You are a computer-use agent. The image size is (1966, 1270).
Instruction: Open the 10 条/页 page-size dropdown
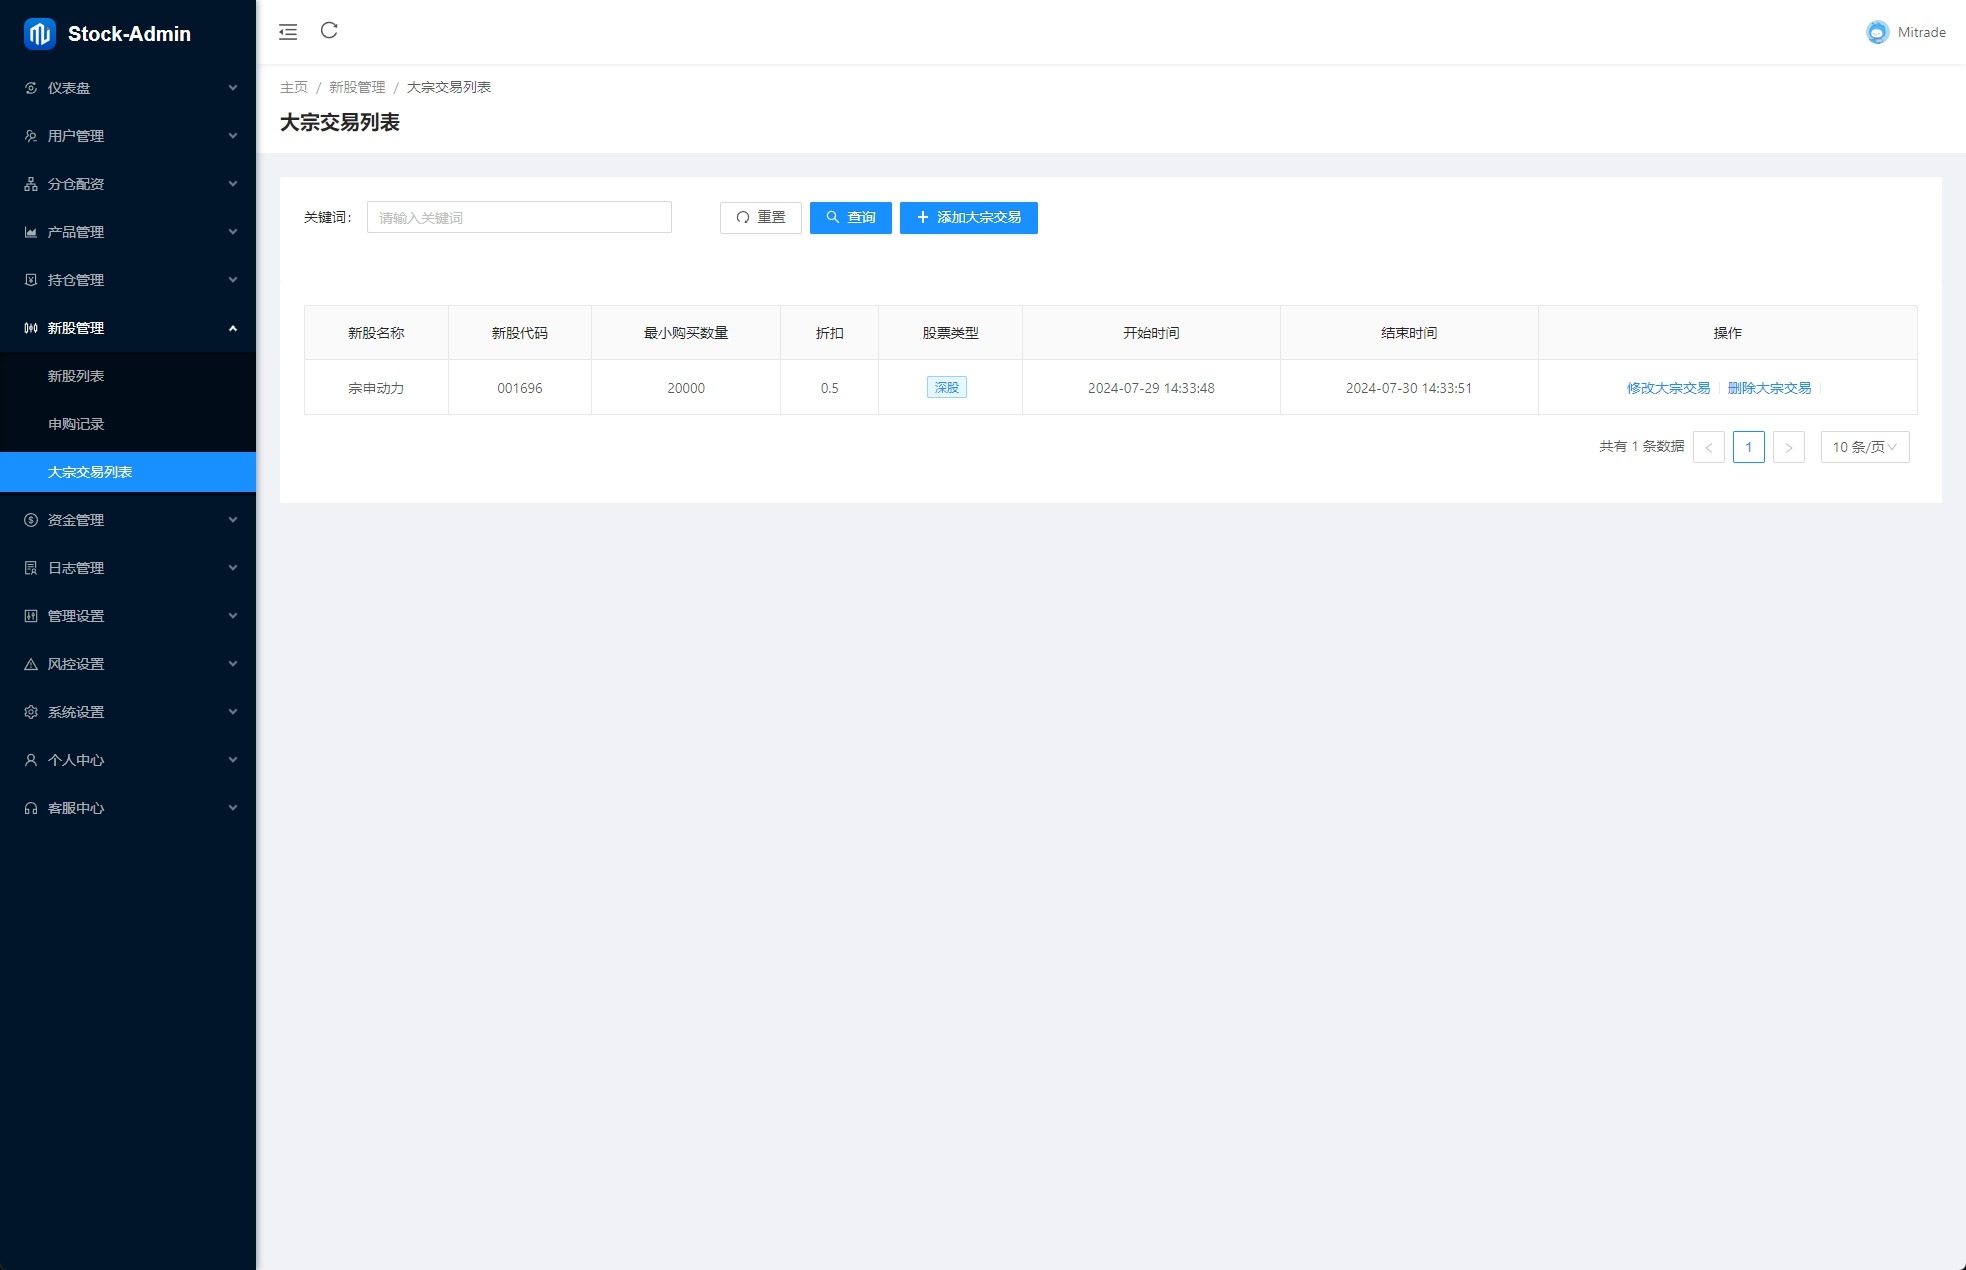tap(1864, 447)
